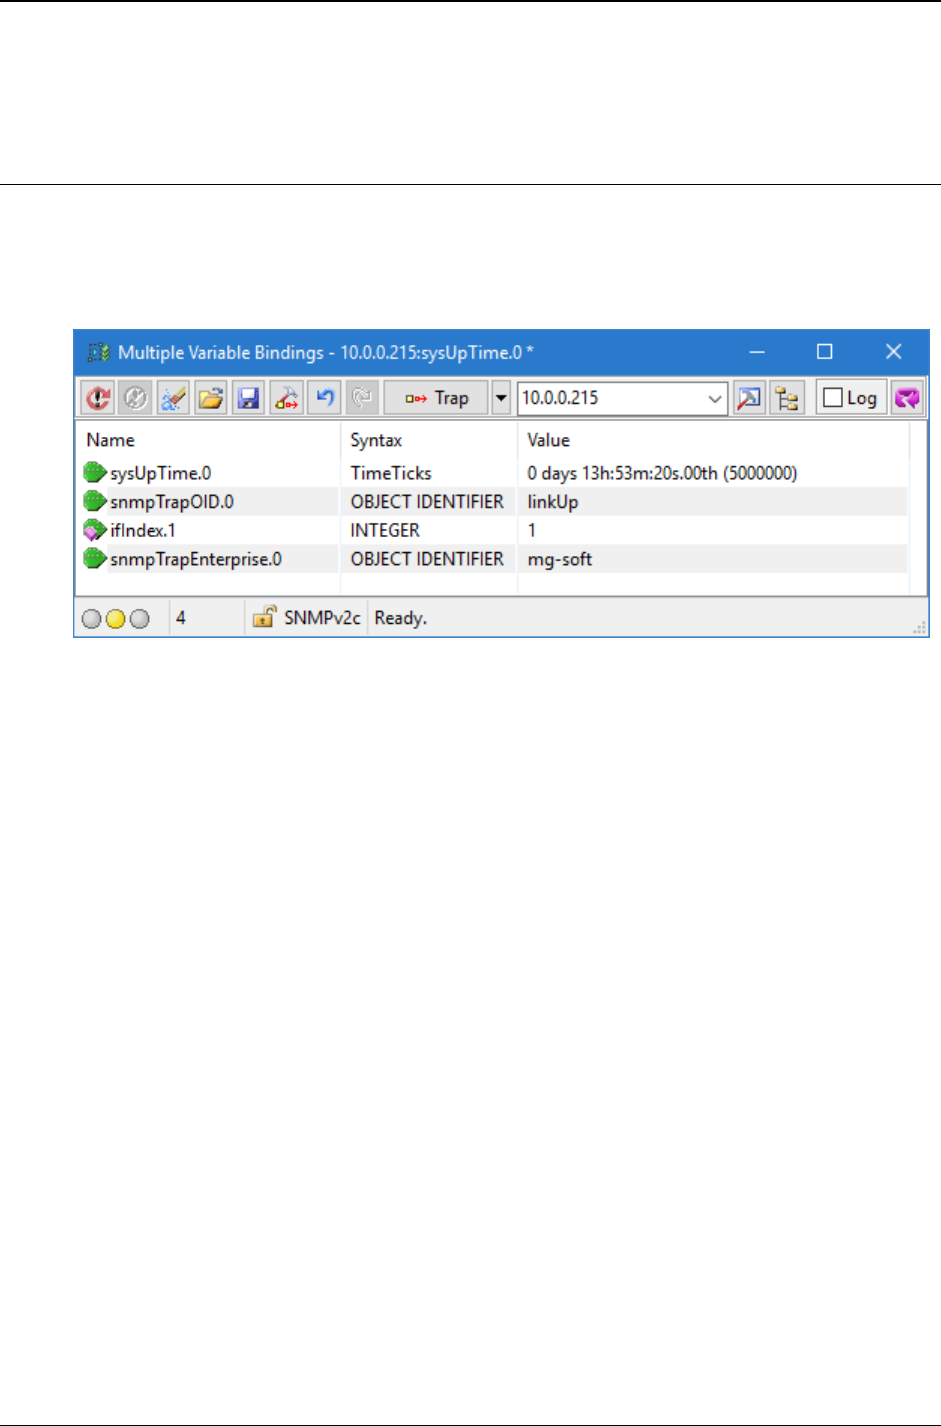Click the grayed-out stop icon

pos(135,398)
